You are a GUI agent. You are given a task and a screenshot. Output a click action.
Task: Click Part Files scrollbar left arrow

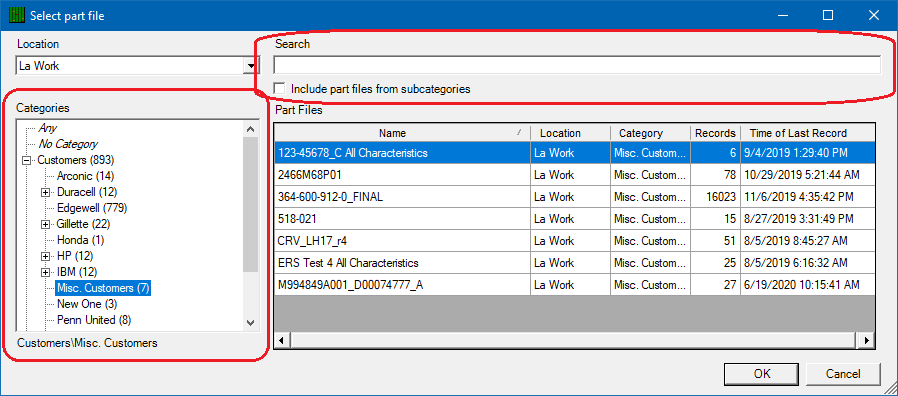coord(282,341)
